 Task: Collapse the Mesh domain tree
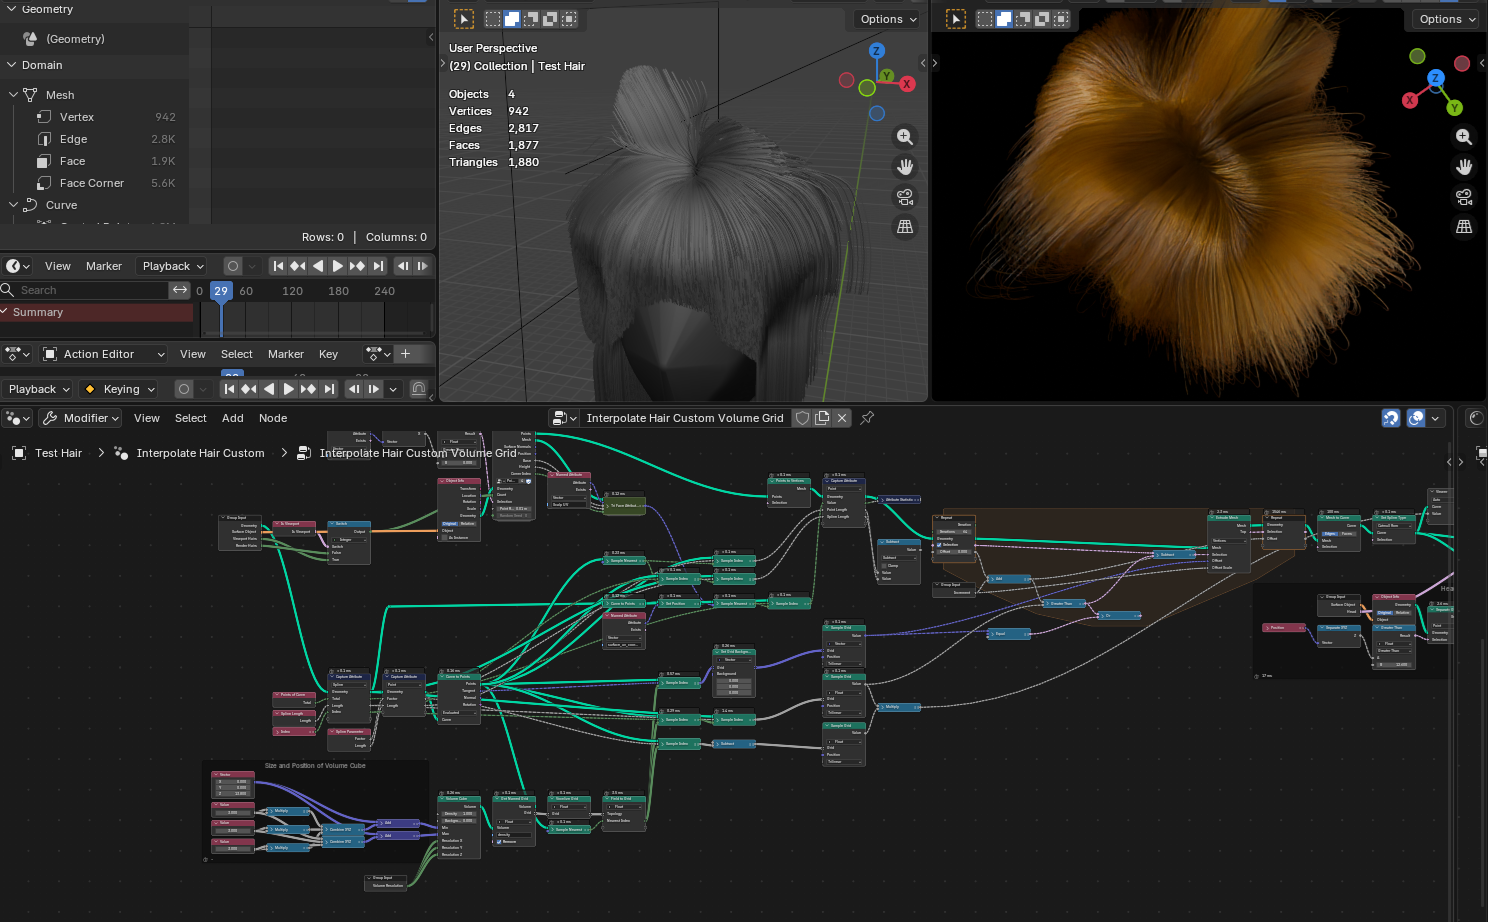(x=14, y=95)
